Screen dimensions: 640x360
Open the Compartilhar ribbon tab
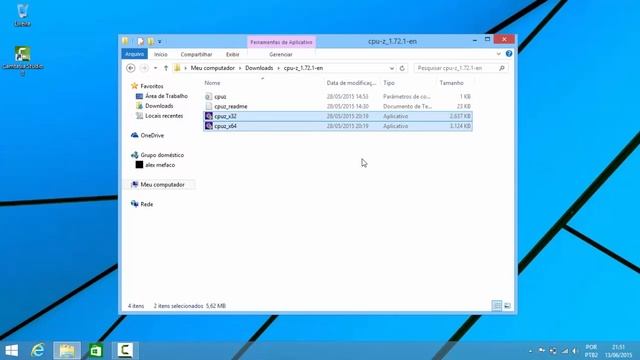click(x=196, y=54)
